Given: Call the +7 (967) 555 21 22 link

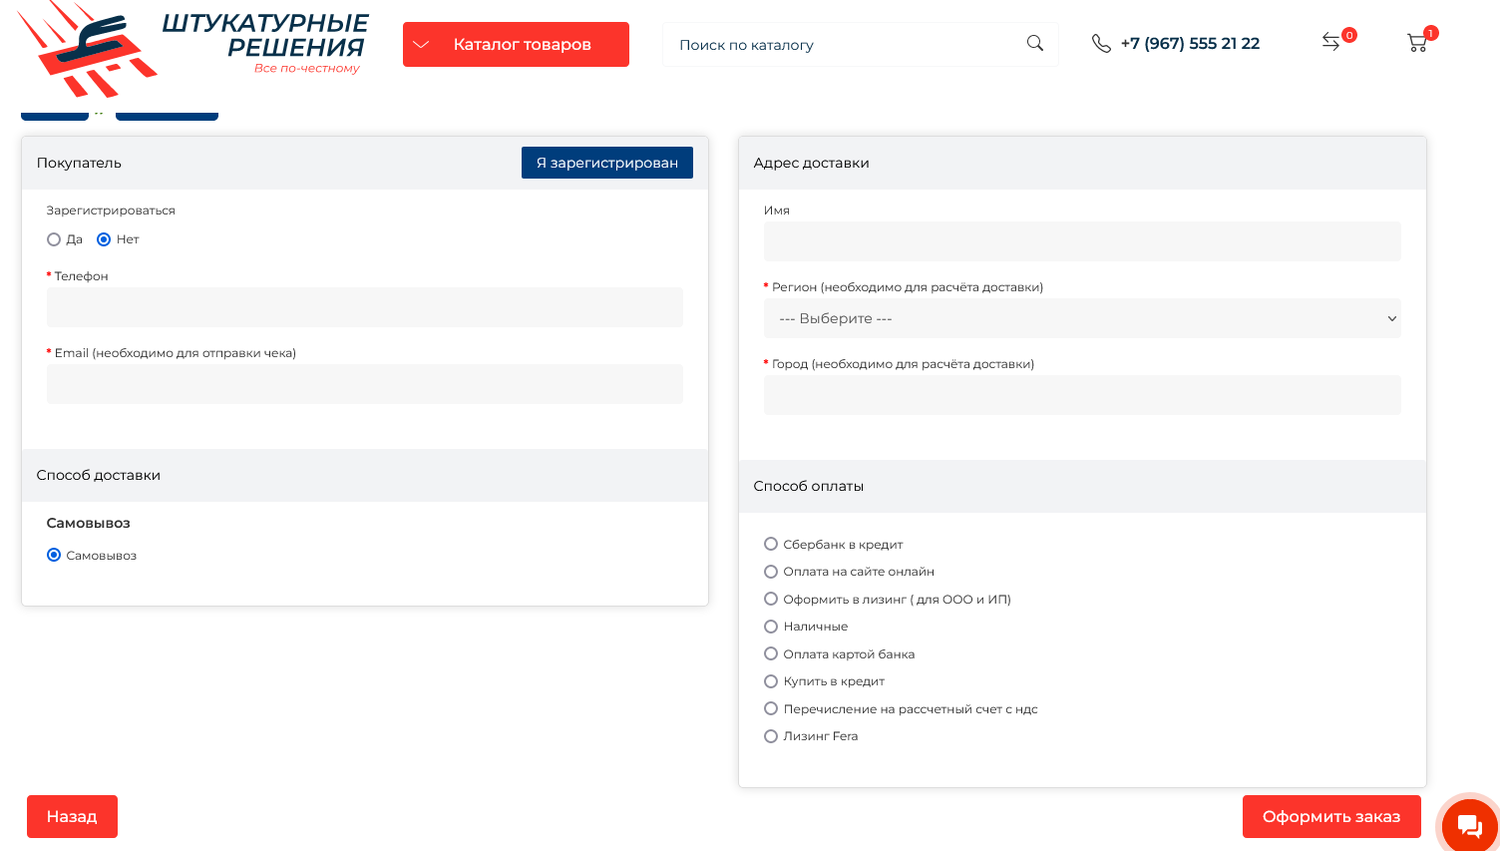Looking at the screenshot, I should tap(1190, 43).
